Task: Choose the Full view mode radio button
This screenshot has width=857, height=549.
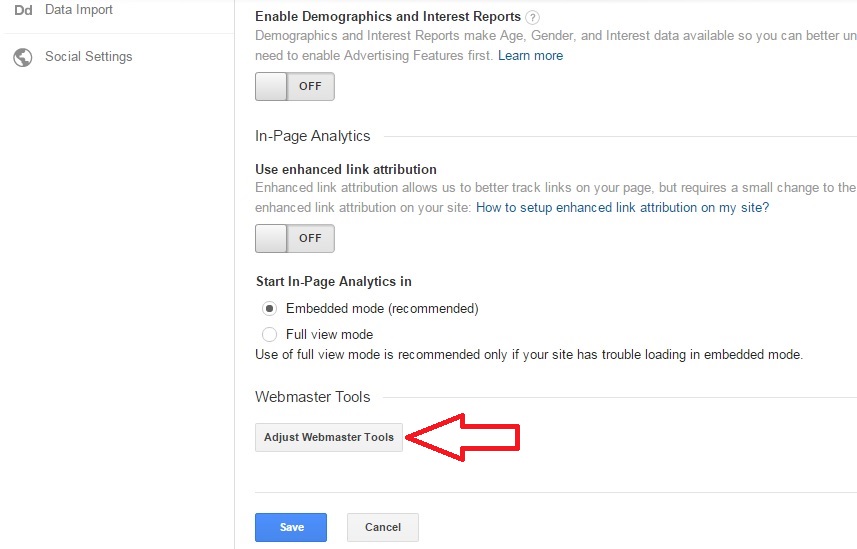Action: (x=269, y=334)
